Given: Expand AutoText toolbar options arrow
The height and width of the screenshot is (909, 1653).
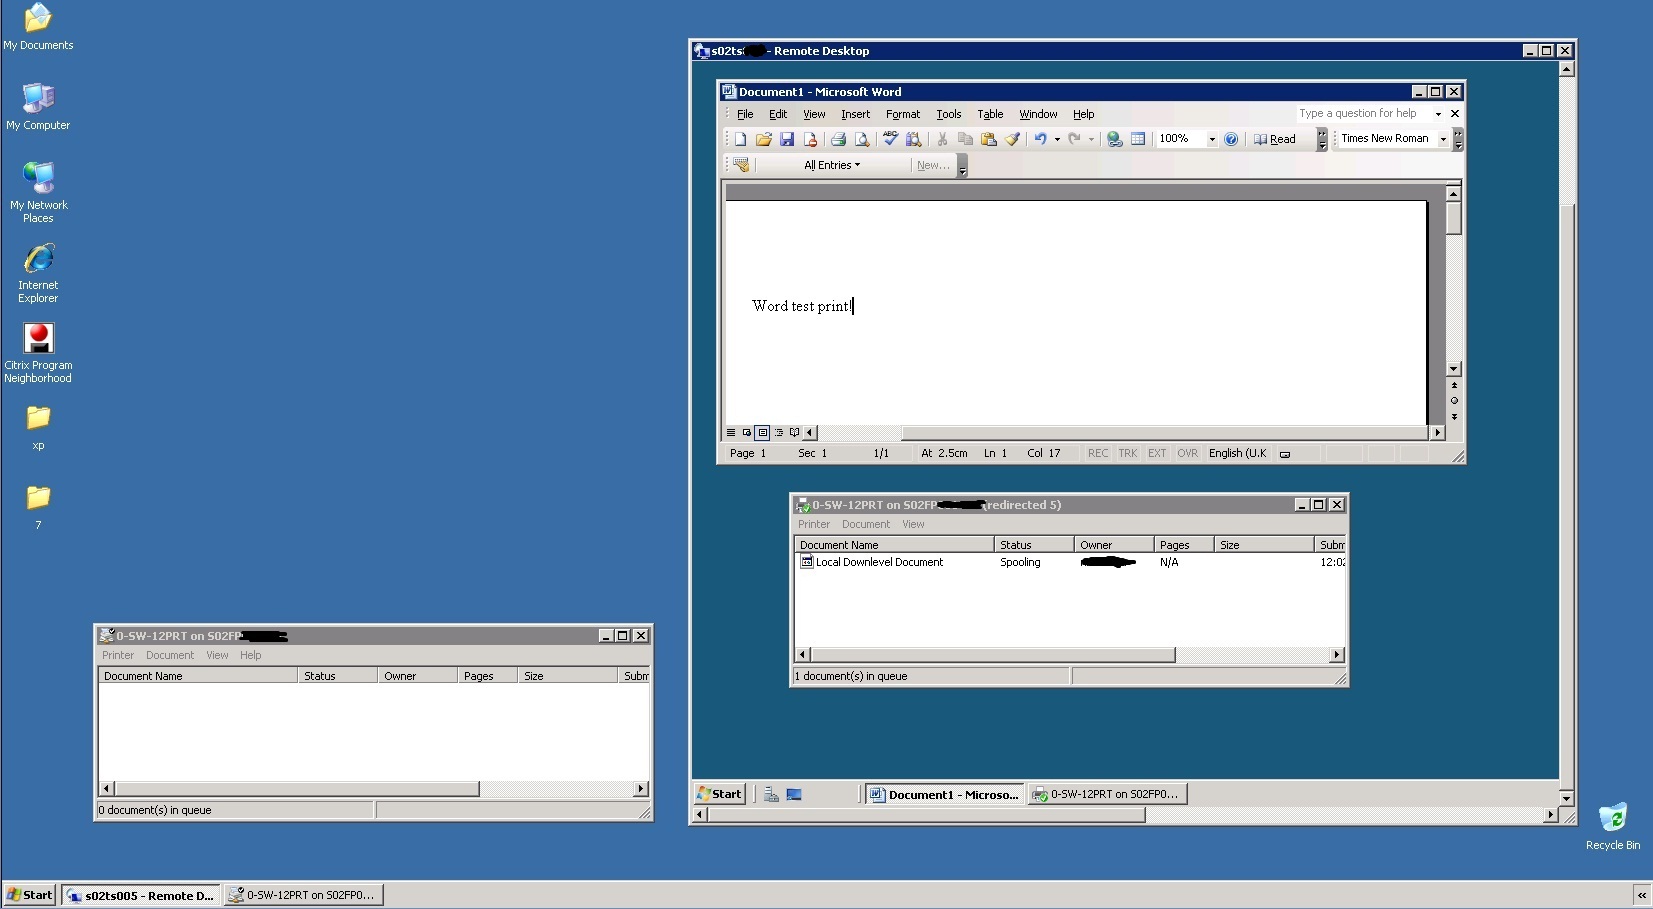Looking at the screenshot, I should click(962, 165).
